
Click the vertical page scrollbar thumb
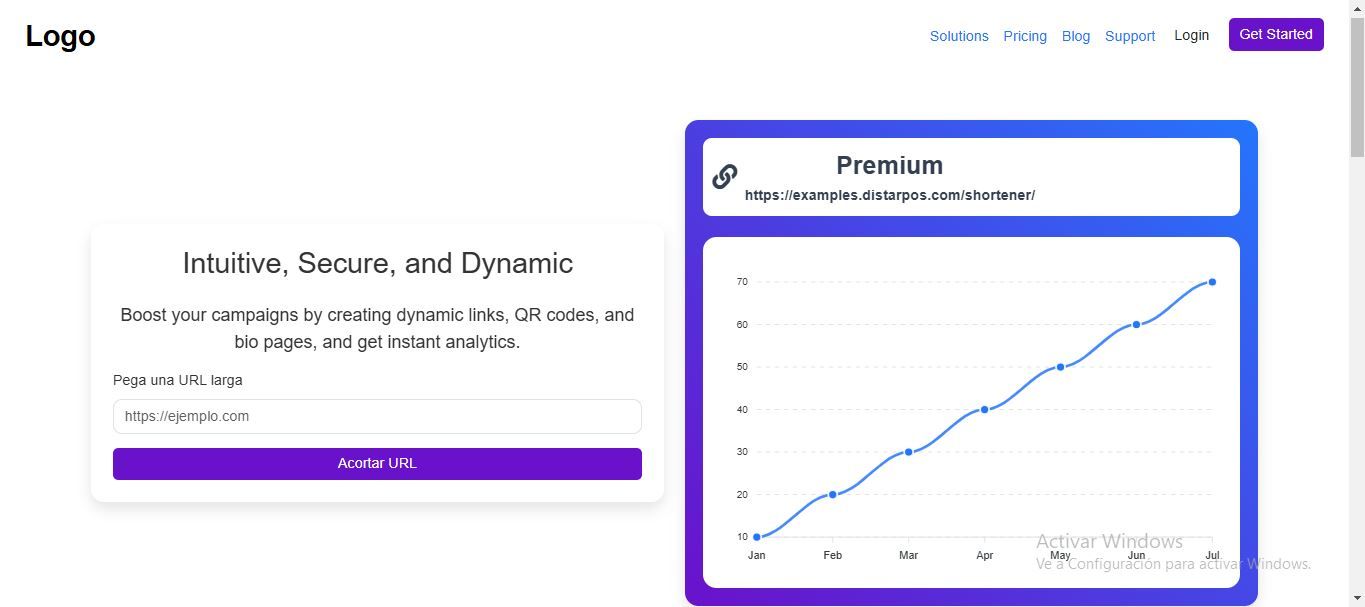coord(1357,90)
